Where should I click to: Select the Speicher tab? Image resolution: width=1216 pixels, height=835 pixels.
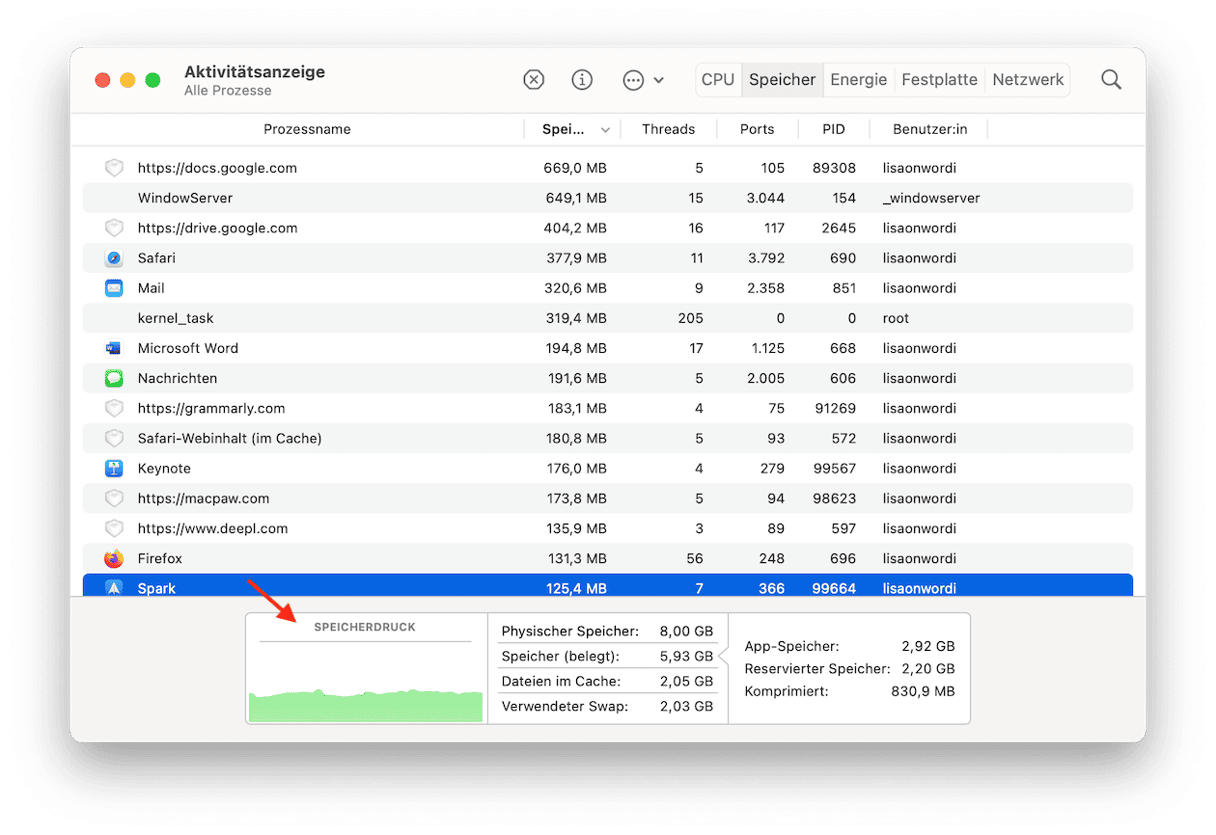point(782,80)
